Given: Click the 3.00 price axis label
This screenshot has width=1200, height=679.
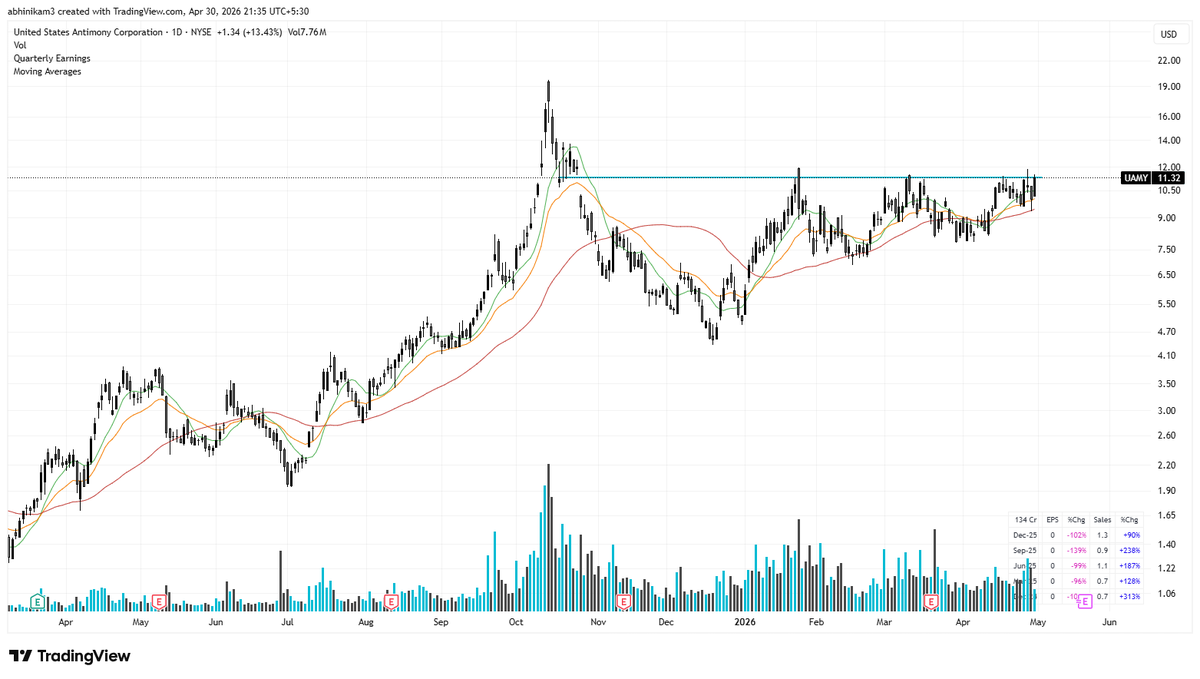Looking at the screenshot, I should (1168, 411).
